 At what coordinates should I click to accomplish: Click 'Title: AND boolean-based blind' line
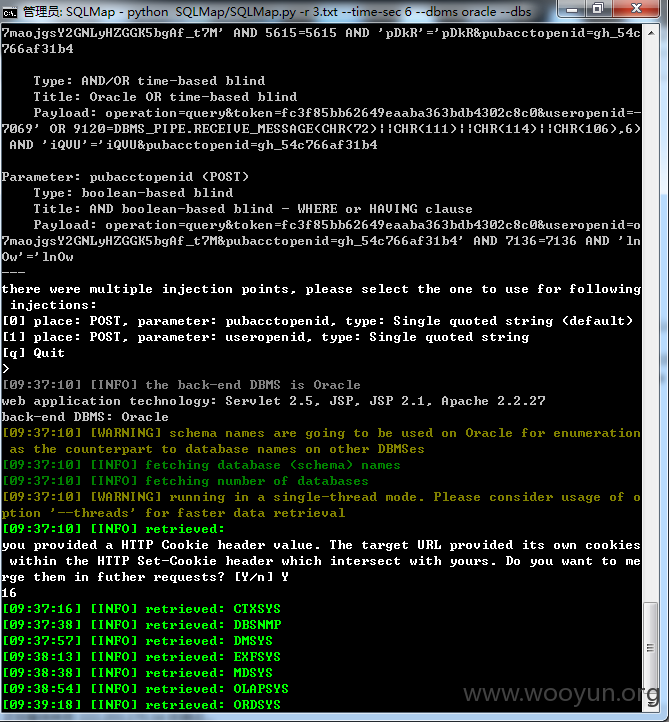[x=253, y=209]
